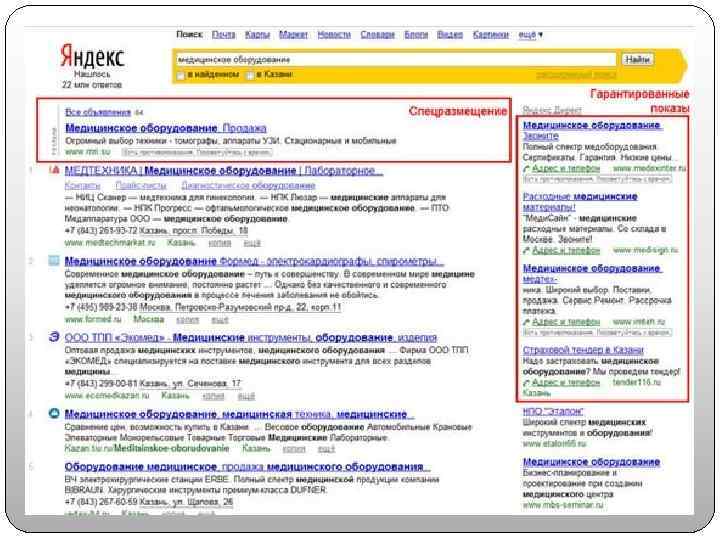Open Почта in the top navigation
This screenshot has height=540, width=720.
[x=224, y=34]
